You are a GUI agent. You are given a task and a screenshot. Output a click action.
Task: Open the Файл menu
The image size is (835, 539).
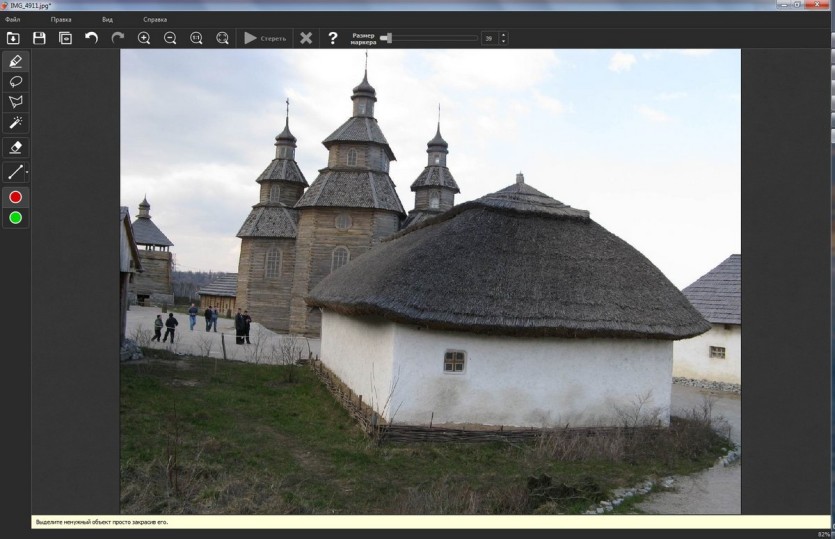click(x=13, y=20)
